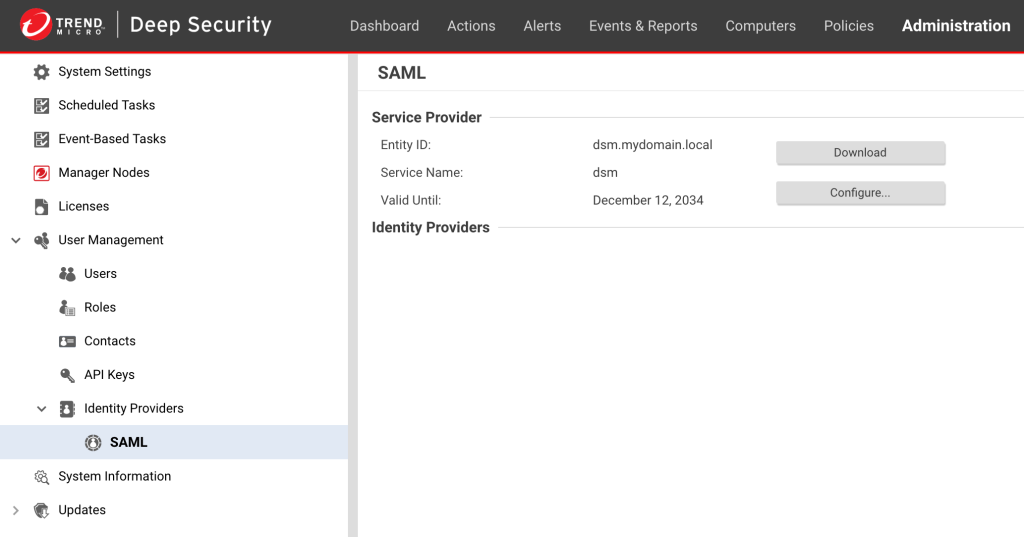Navigate to the Computers tab
The width and height of the screenshot is (1024, 537).
click(x=761, y=25)
